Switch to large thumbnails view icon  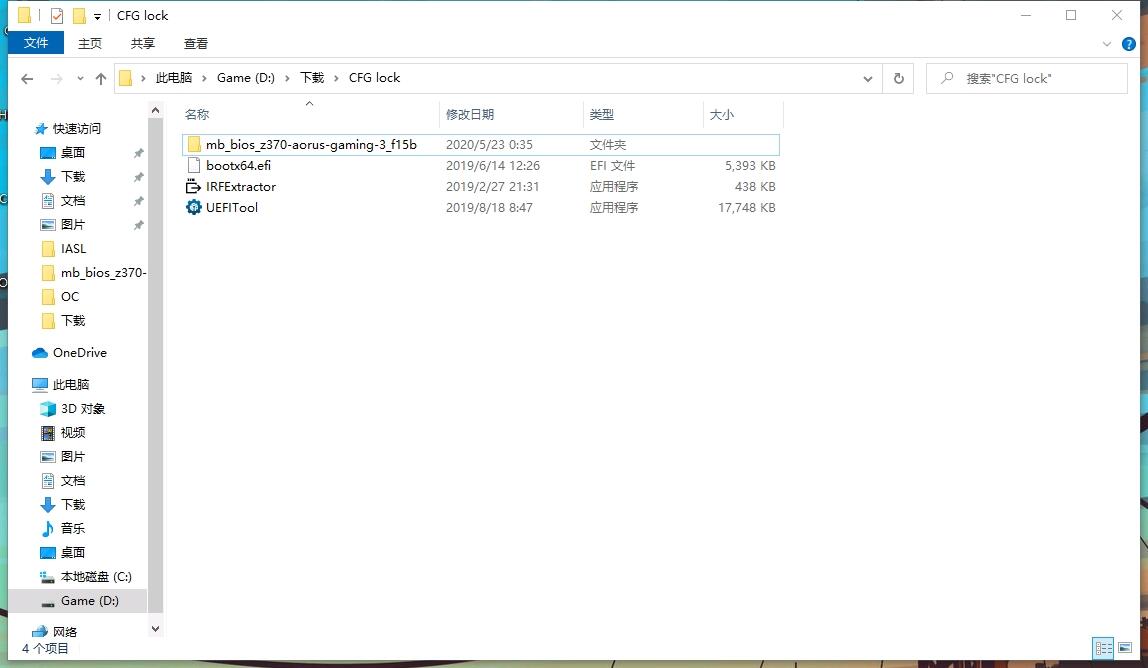tap(1125, 647)
